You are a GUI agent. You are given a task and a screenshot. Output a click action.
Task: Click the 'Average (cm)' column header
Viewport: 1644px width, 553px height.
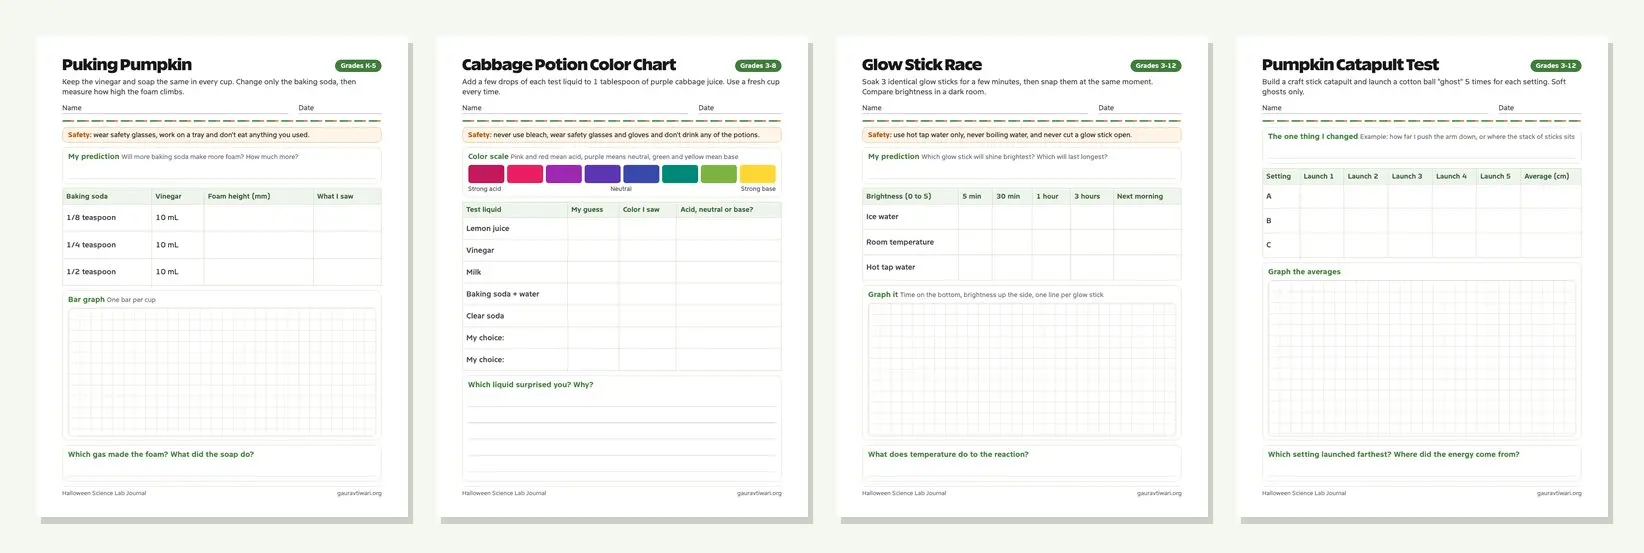(1546, 177)
